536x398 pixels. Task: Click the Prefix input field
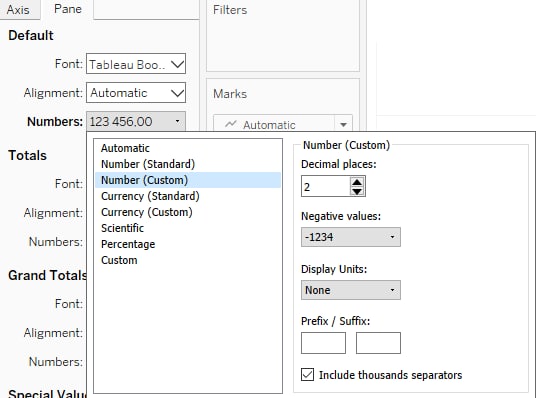click(x=323, y=343)
